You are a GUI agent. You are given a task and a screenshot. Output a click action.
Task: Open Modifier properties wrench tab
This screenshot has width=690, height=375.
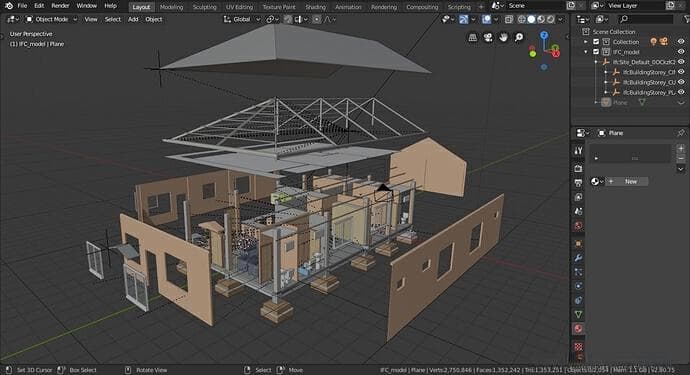coord(578,258)
